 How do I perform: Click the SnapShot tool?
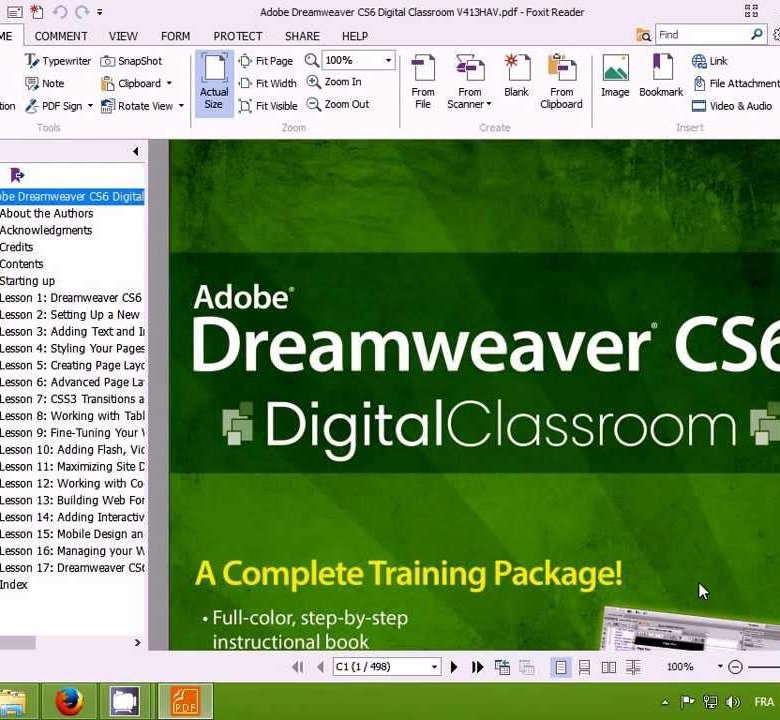point(131,61)
